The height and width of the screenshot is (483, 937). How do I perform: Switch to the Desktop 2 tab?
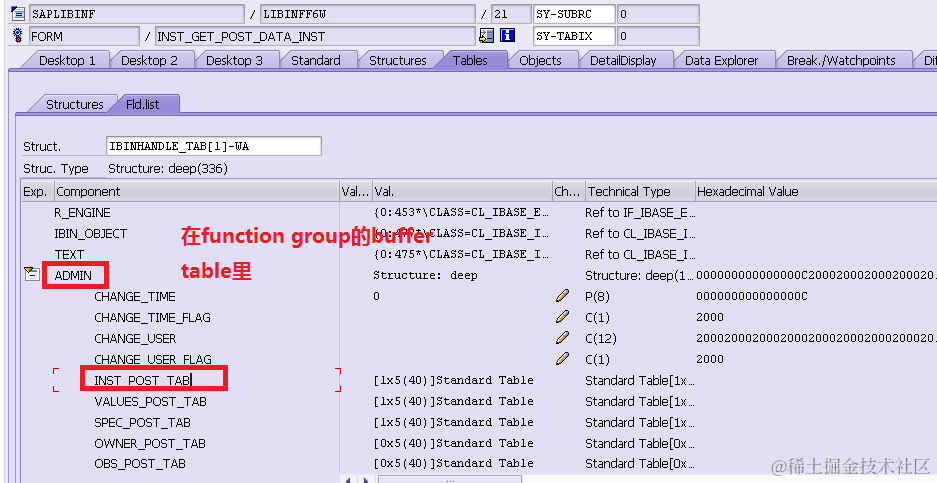149,60
